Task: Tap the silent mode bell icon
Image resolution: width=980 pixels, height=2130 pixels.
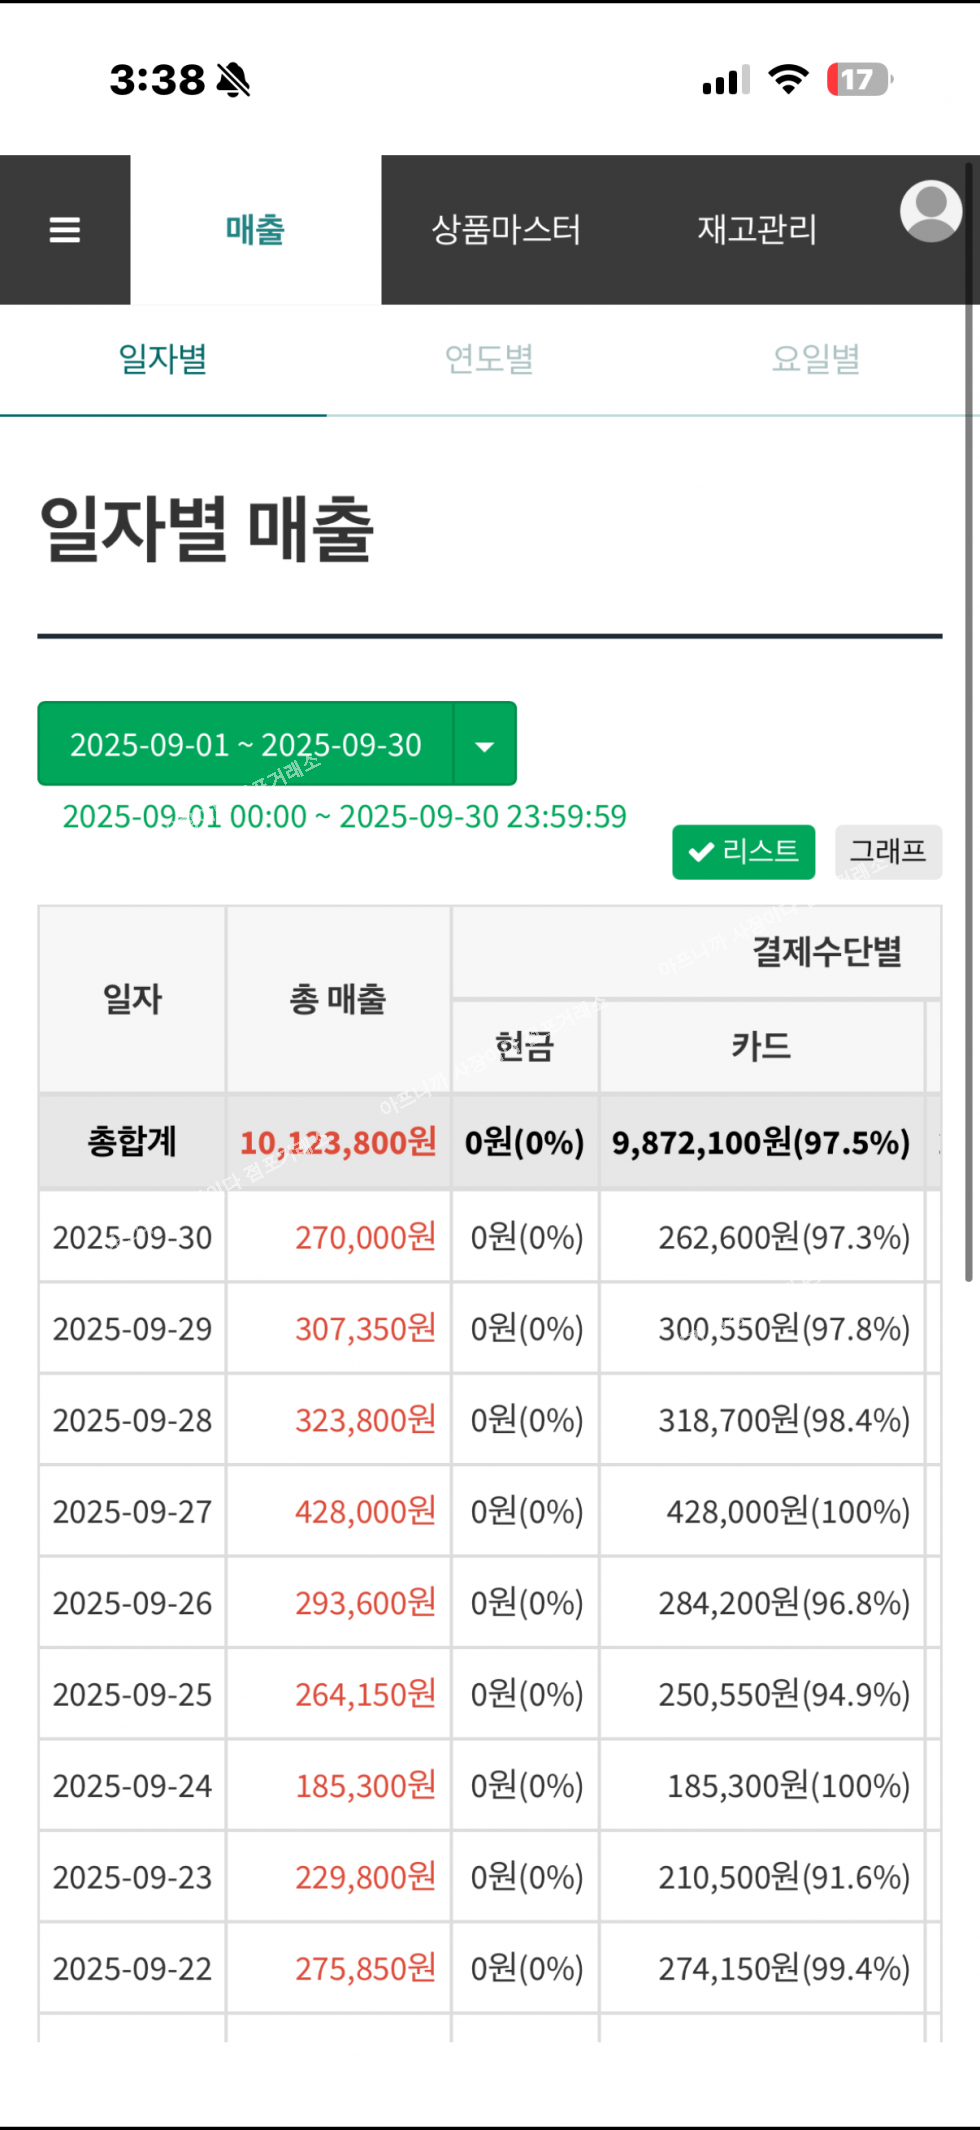Action: point(234,80)
